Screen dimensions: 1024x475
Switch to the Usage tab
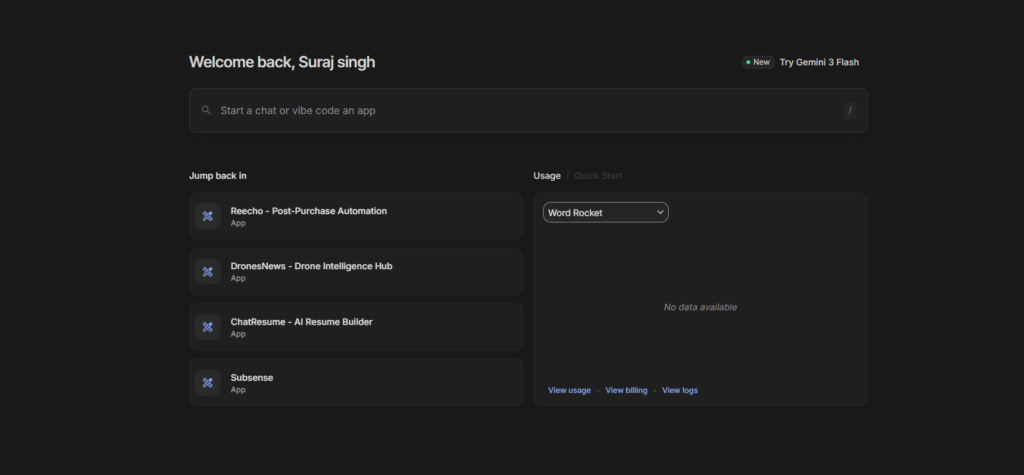[x=547, y=176]
